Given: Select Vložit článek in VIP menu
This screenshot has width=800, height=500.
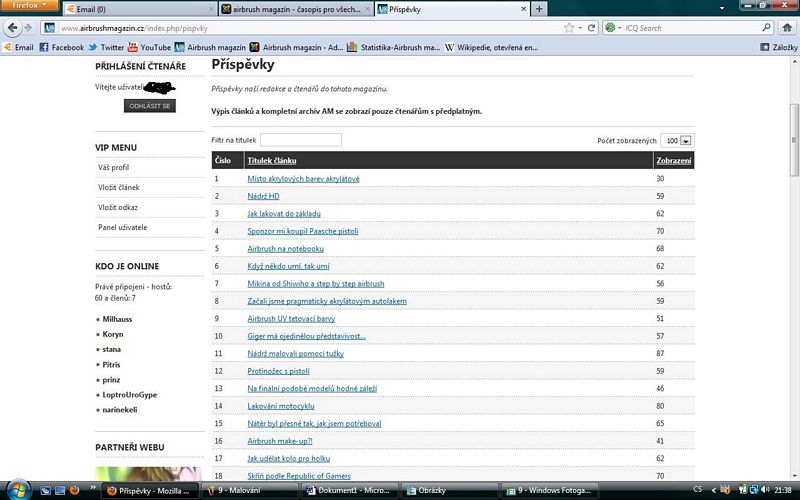Looking at the screenshot, I should tap(119, 187).
